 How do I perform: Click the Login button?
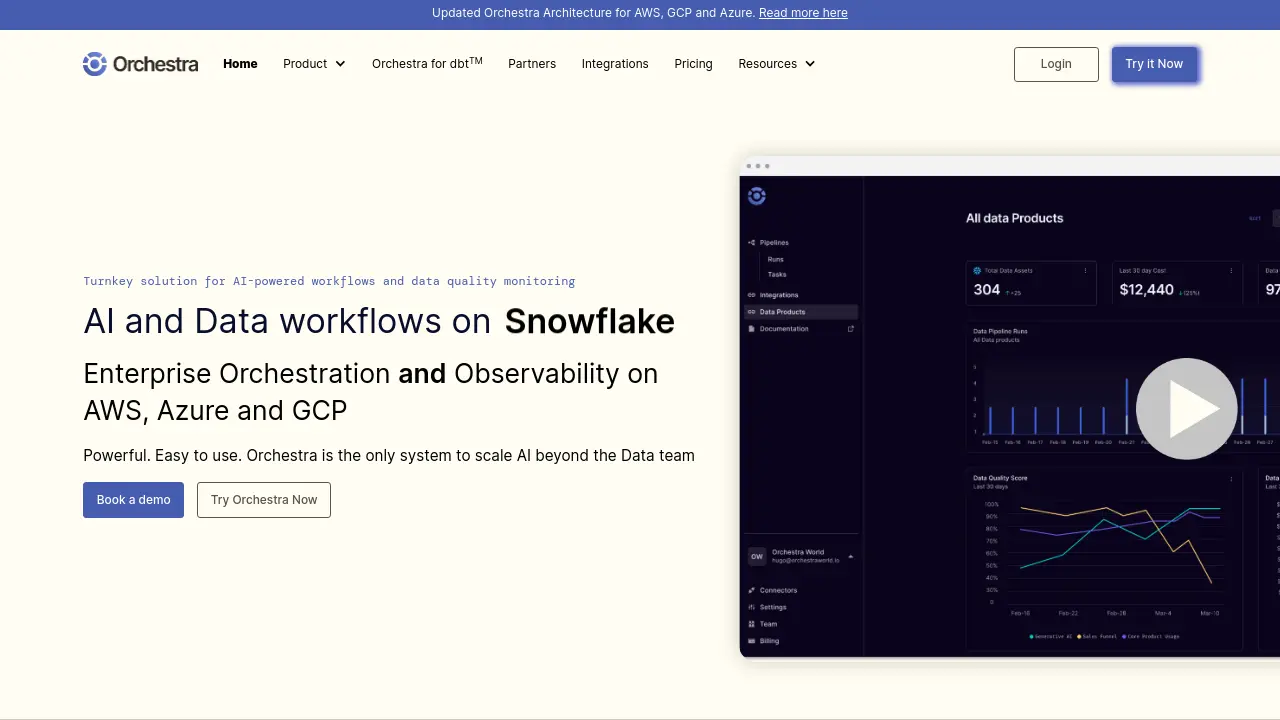tap(1056, 64)
